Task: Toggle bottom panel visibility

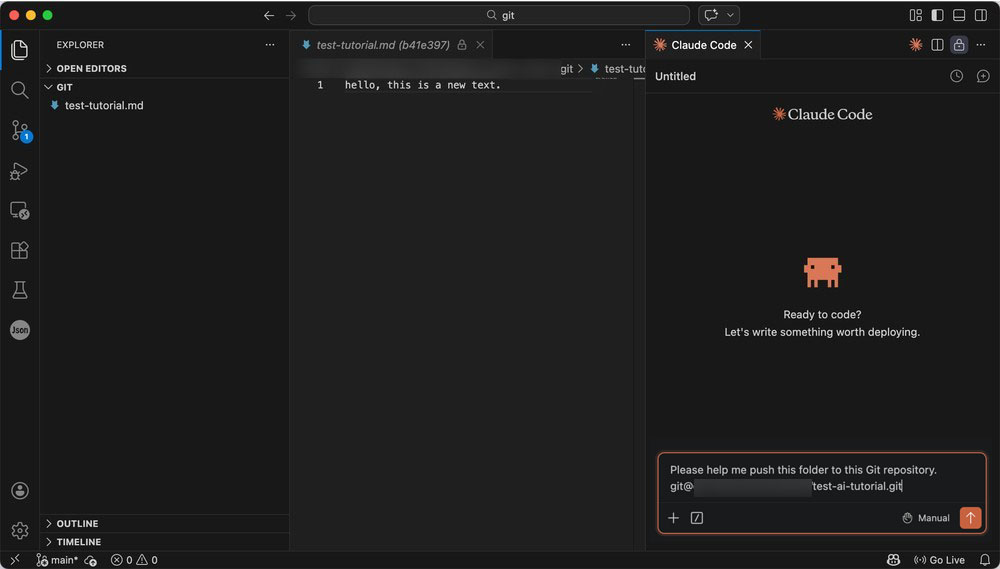Action: pyautogui.click(x=959, y=15)
